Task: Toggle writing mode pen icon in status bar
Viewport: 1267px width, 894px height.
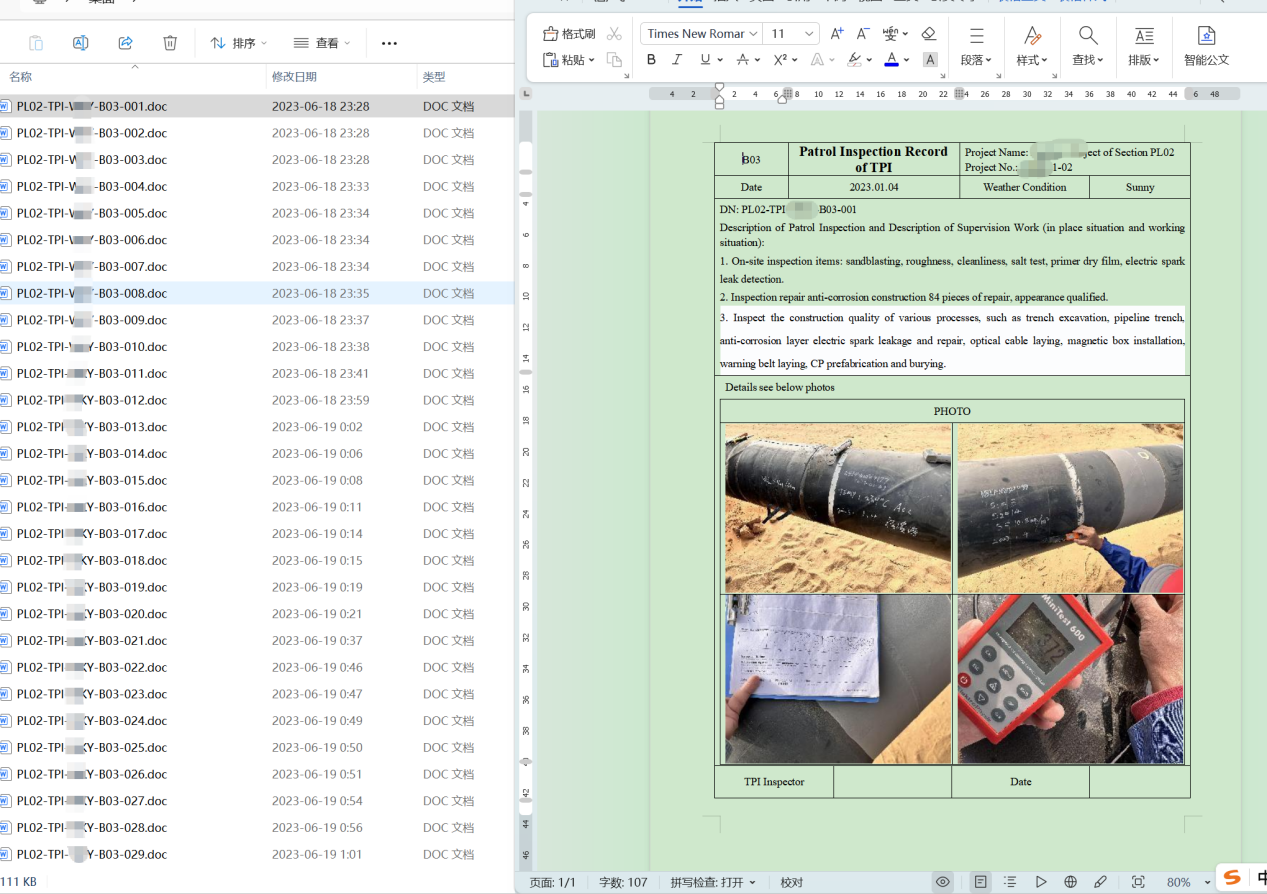Action: pos(1101,882)
